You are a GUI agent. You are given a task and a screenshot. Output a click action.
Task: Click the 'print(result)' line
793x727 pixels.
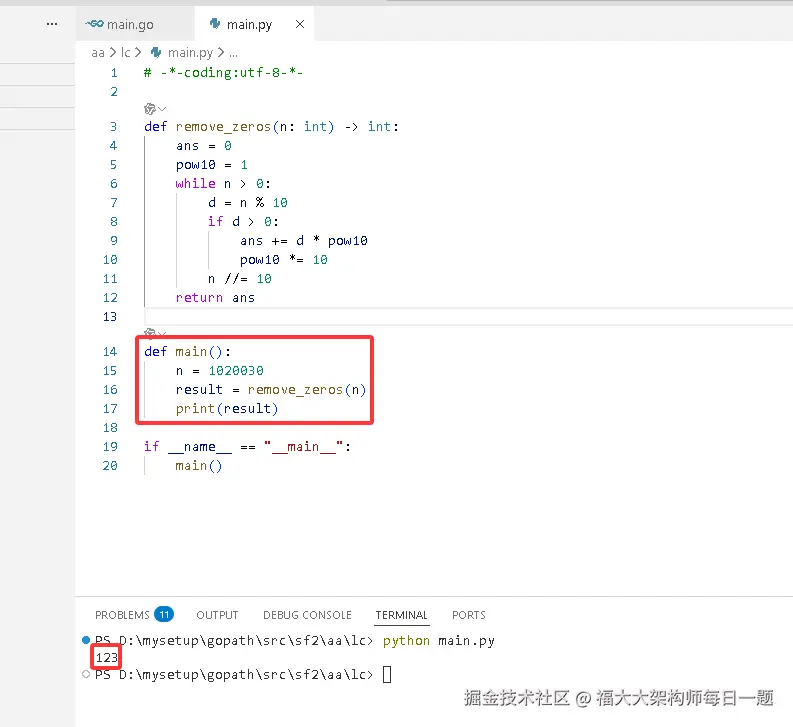[227, 409]
